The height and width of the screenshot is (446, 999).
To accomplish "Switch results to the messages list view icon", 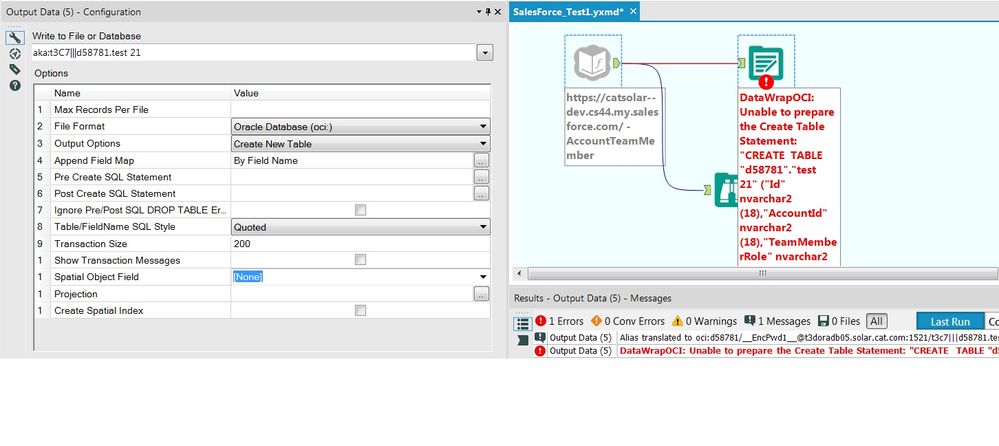I will (522, 324).
